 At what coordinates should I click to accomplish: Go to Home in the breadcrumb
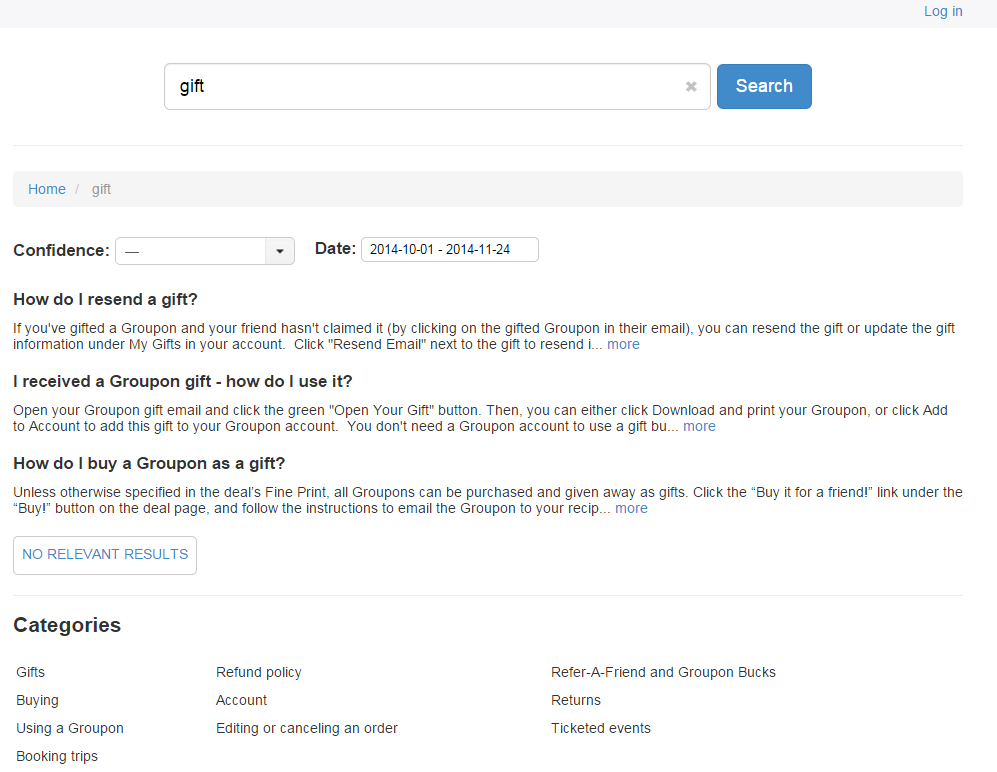point(47,189)
